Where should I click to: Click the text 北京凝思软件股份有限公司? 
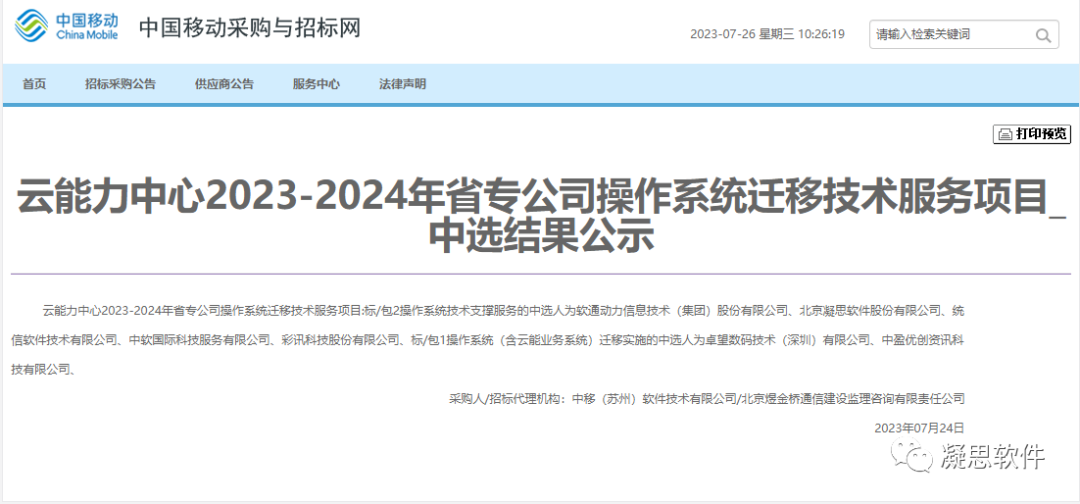coord(869,311)
